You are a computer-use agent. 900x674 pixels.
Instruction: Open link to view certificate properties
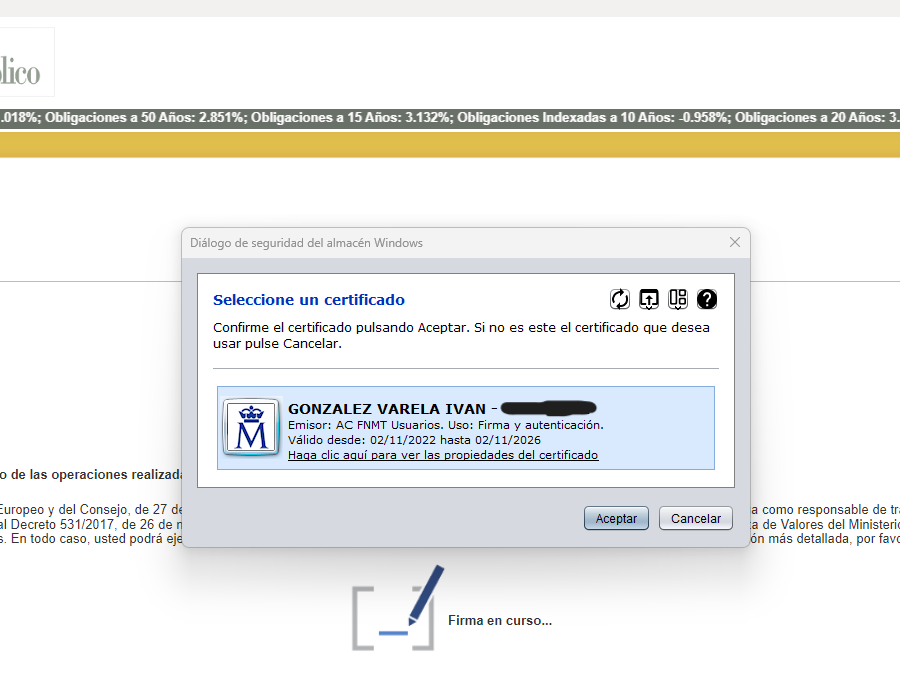tap(443, 455)
